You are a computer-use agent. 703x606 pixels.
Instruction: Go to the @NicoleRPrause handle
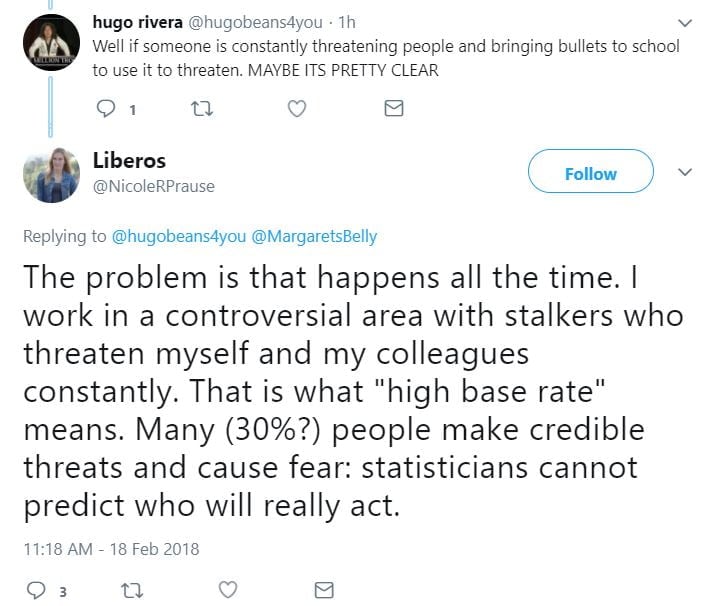152,186
